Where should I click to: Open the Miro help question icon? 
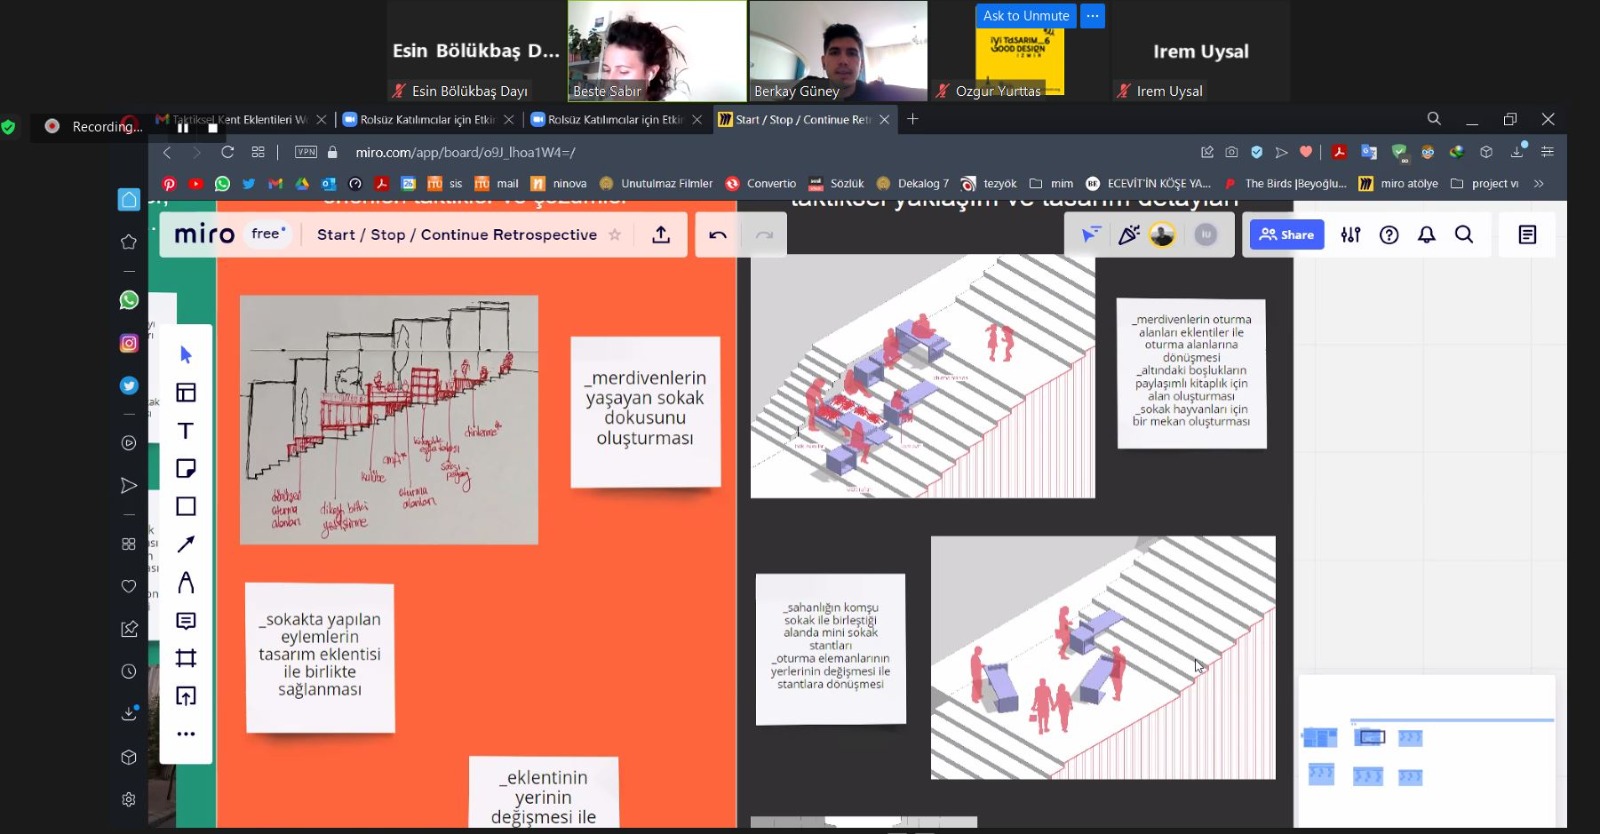click(1389, 235)
